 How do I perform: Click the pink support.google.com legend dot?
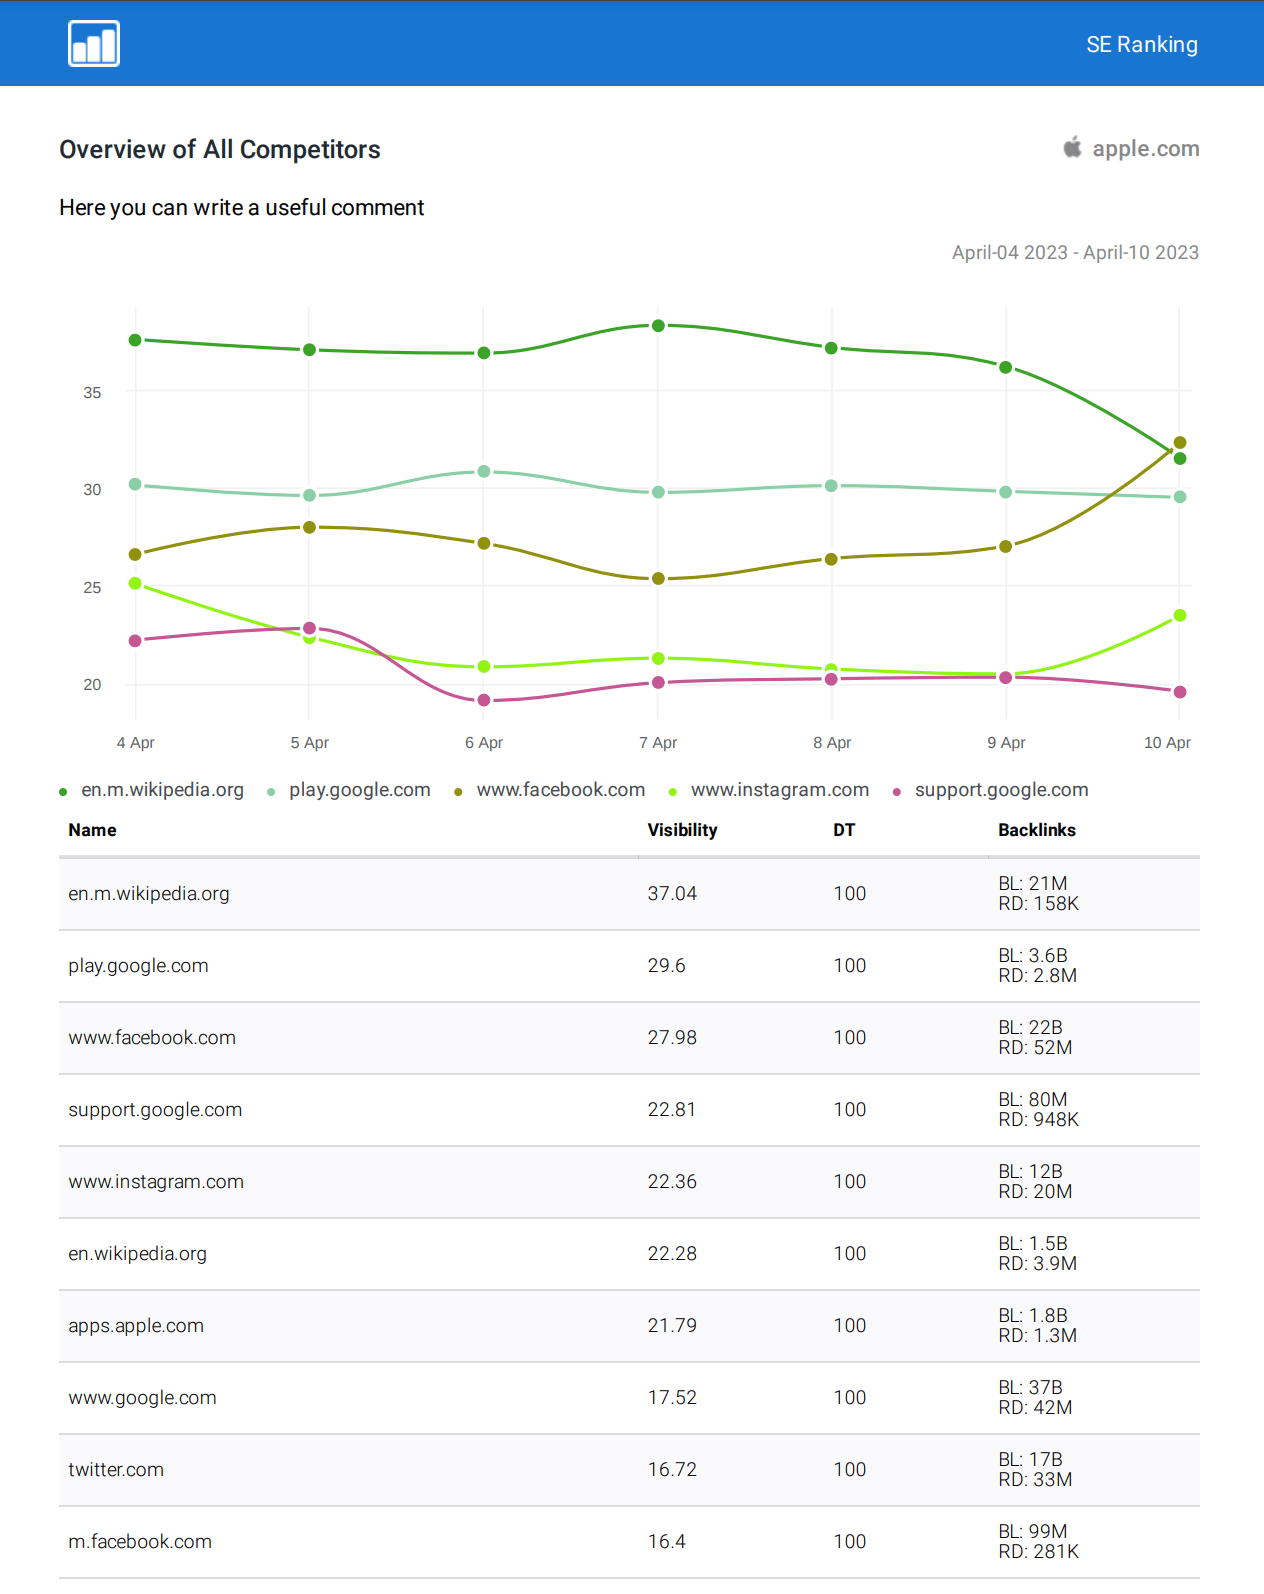pyautogui.click(x=897, y=789)
